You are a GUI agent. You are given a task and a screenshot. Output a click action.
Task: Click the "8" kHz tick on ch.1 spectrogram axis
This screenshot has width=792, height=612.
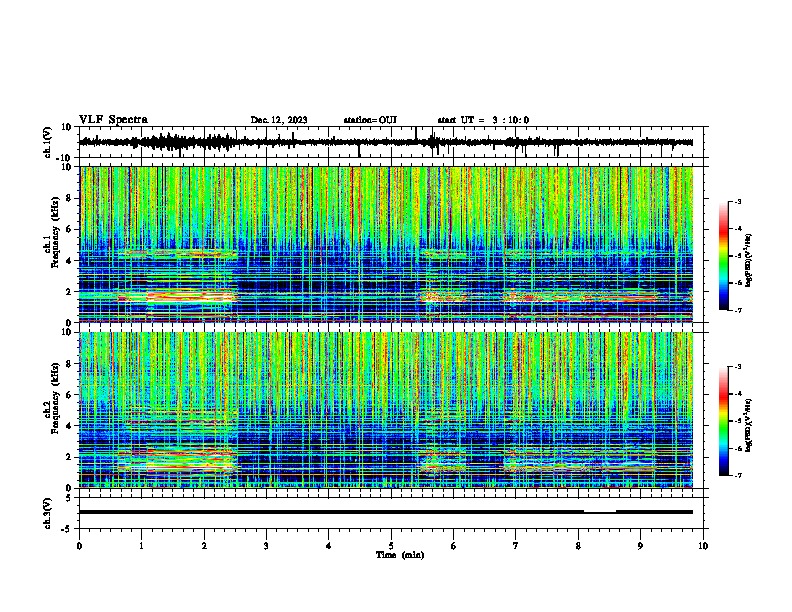point(70,198)
